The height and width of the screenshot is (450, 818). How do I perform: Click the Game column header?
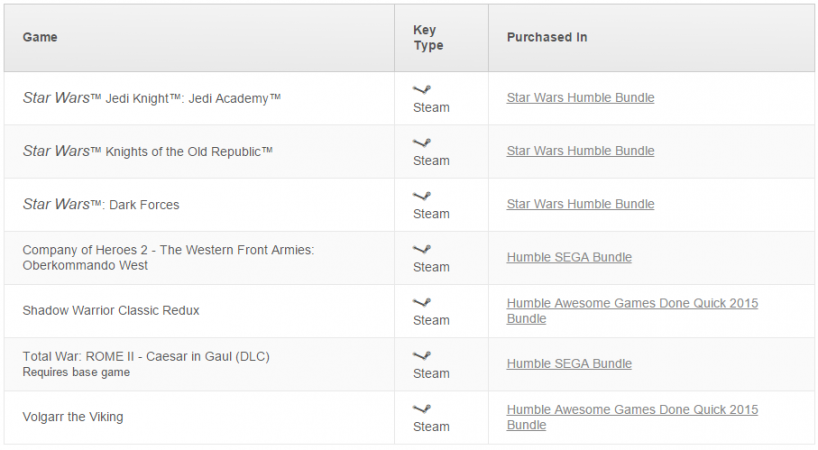click(40, 38)
